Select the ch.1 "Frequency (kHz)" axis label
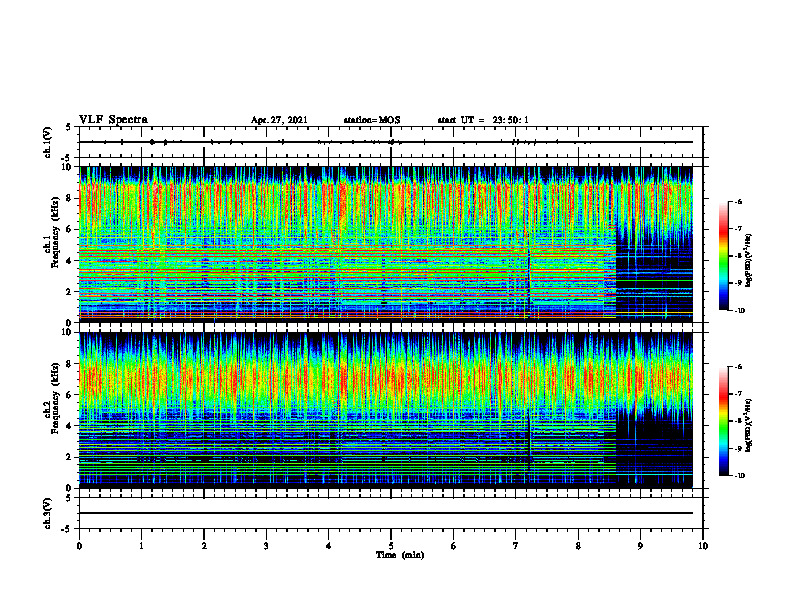 point(55,233)
